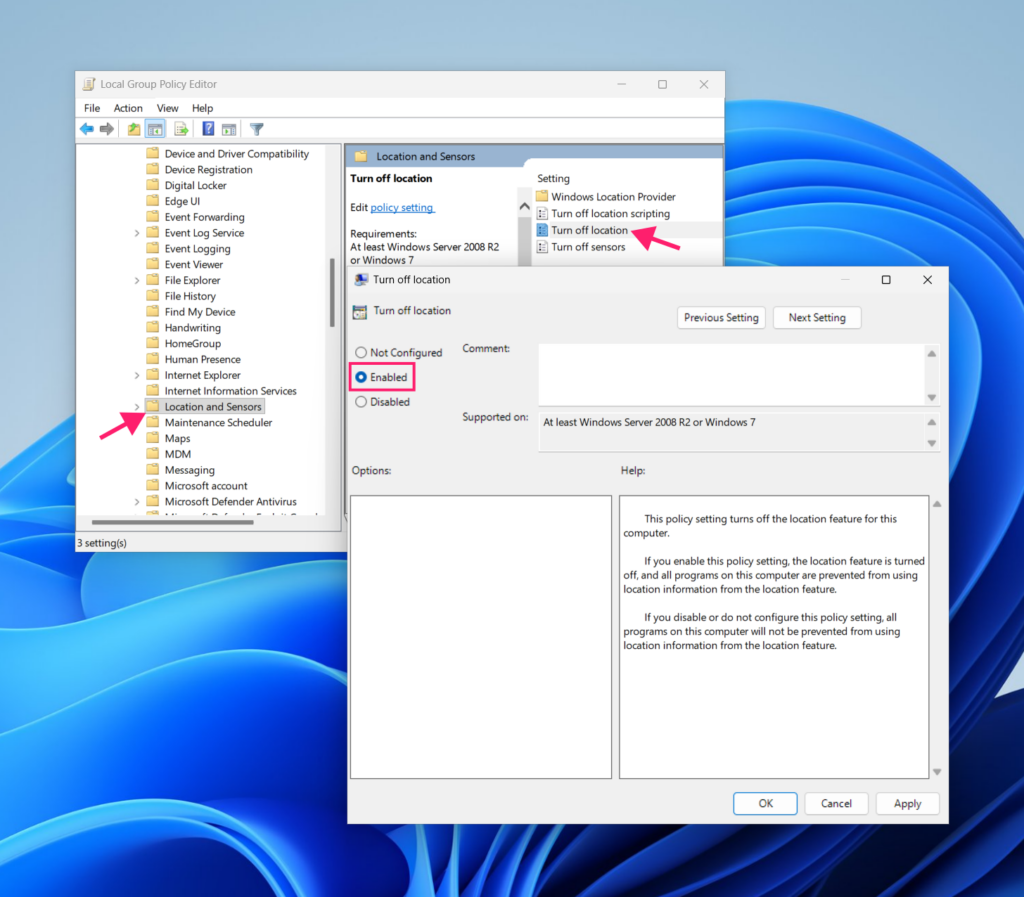Viewport: 1024px width, 897px height.
Task: Select the Not Configured radio button
Action: (361, 353)
